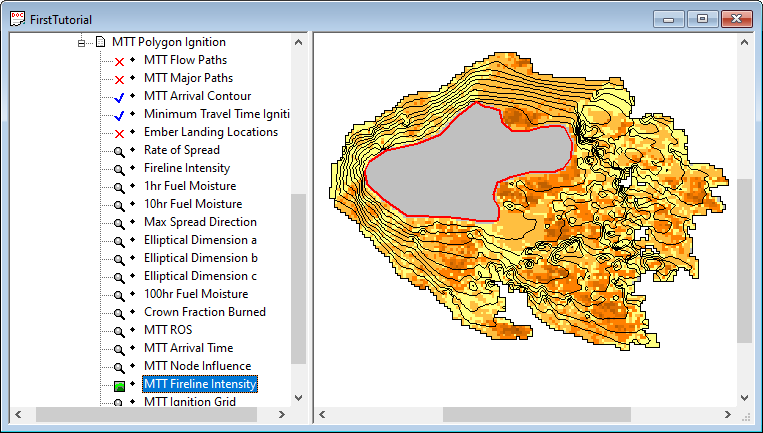Screen dimensions: 763x433
Task: Click magnifier icon next to MTT Ignition Grid
Action: (119, 402)
